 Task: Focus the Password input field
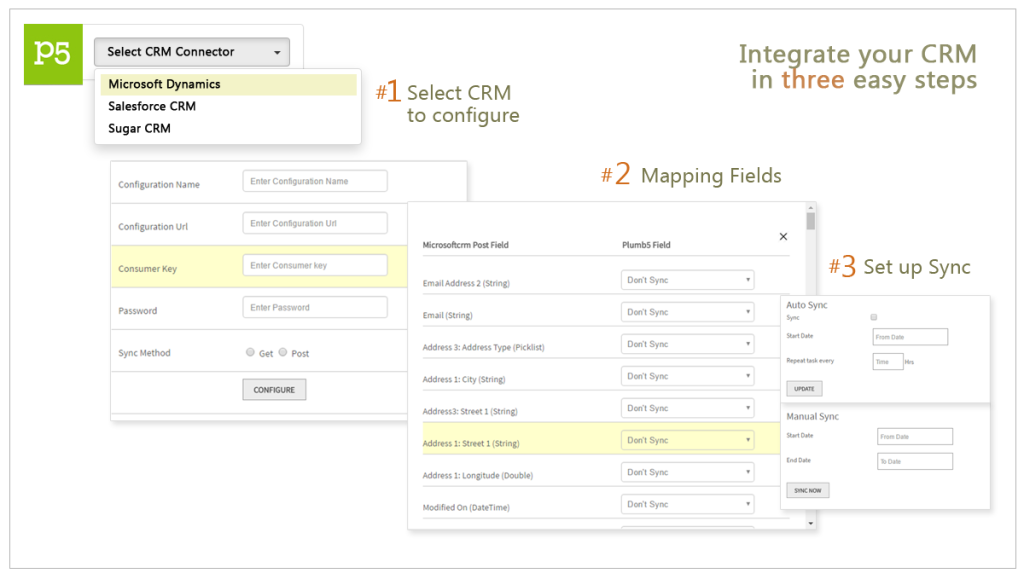[315, 307]
